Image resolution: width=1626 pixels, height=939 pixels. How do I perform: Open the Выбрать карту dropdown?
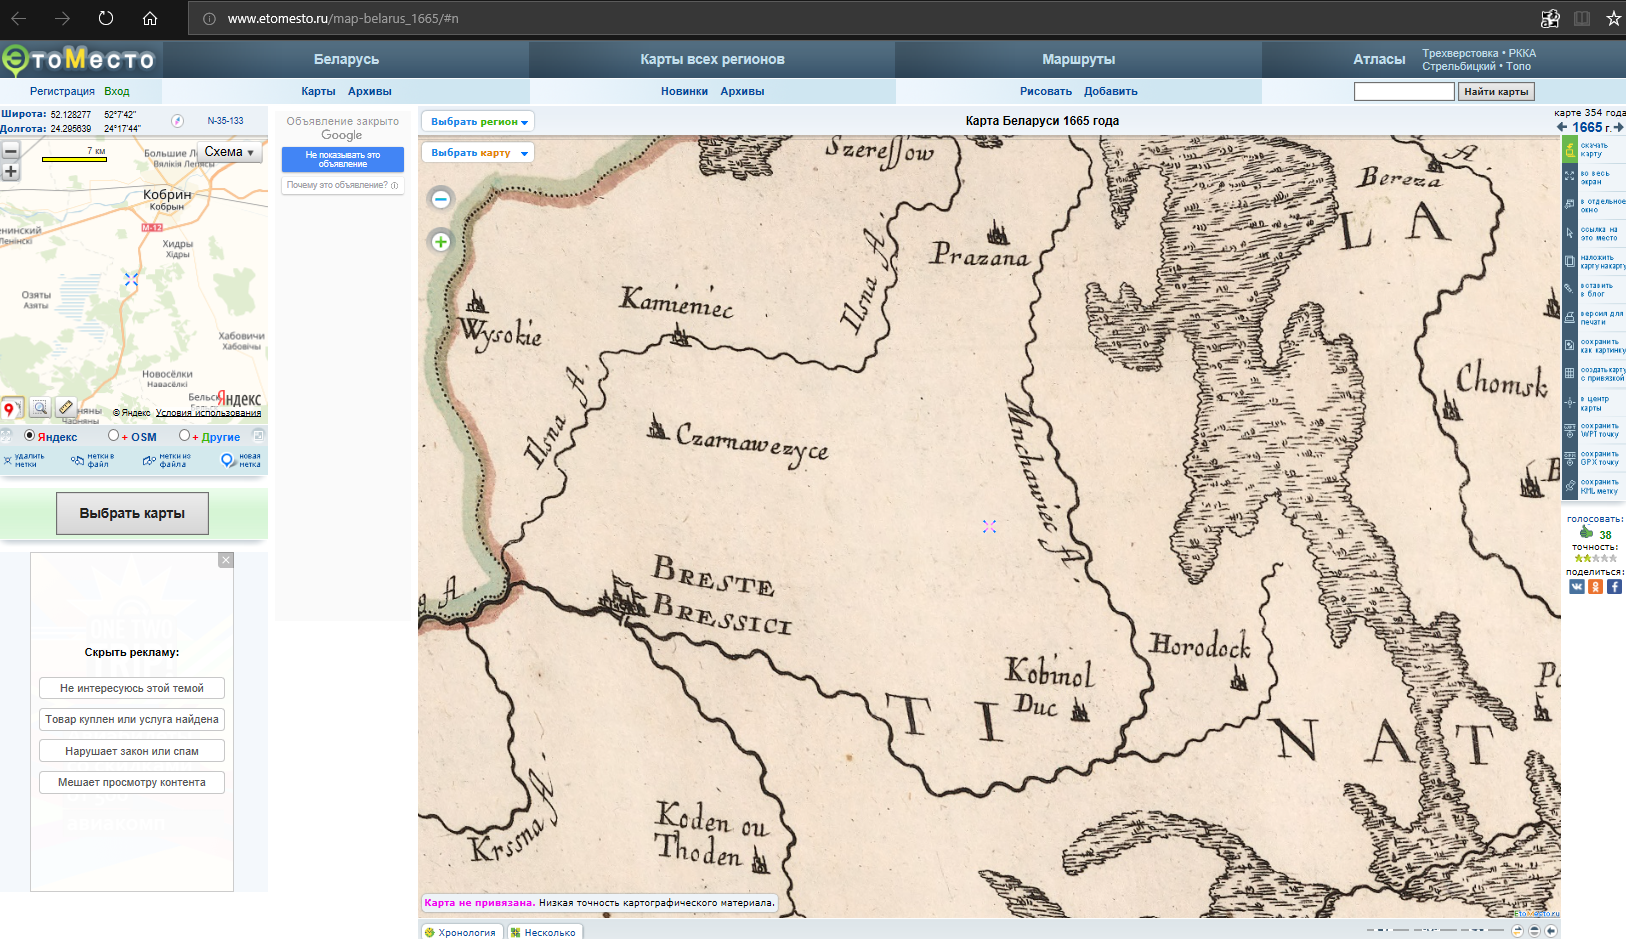click(478, 153)
